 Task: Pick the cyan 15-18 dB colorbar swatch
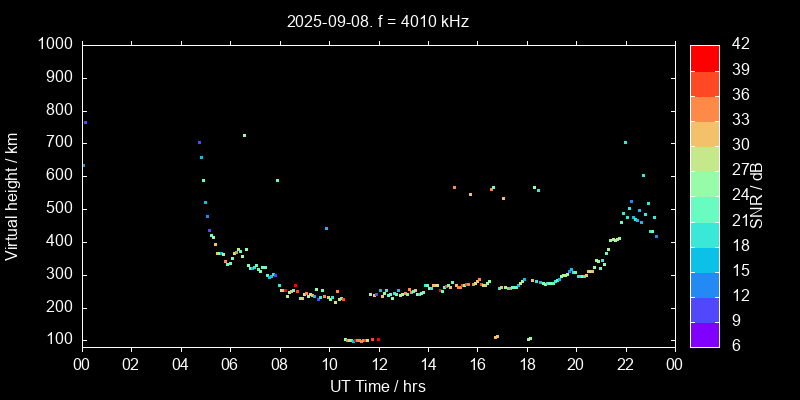tap(705, 259)
